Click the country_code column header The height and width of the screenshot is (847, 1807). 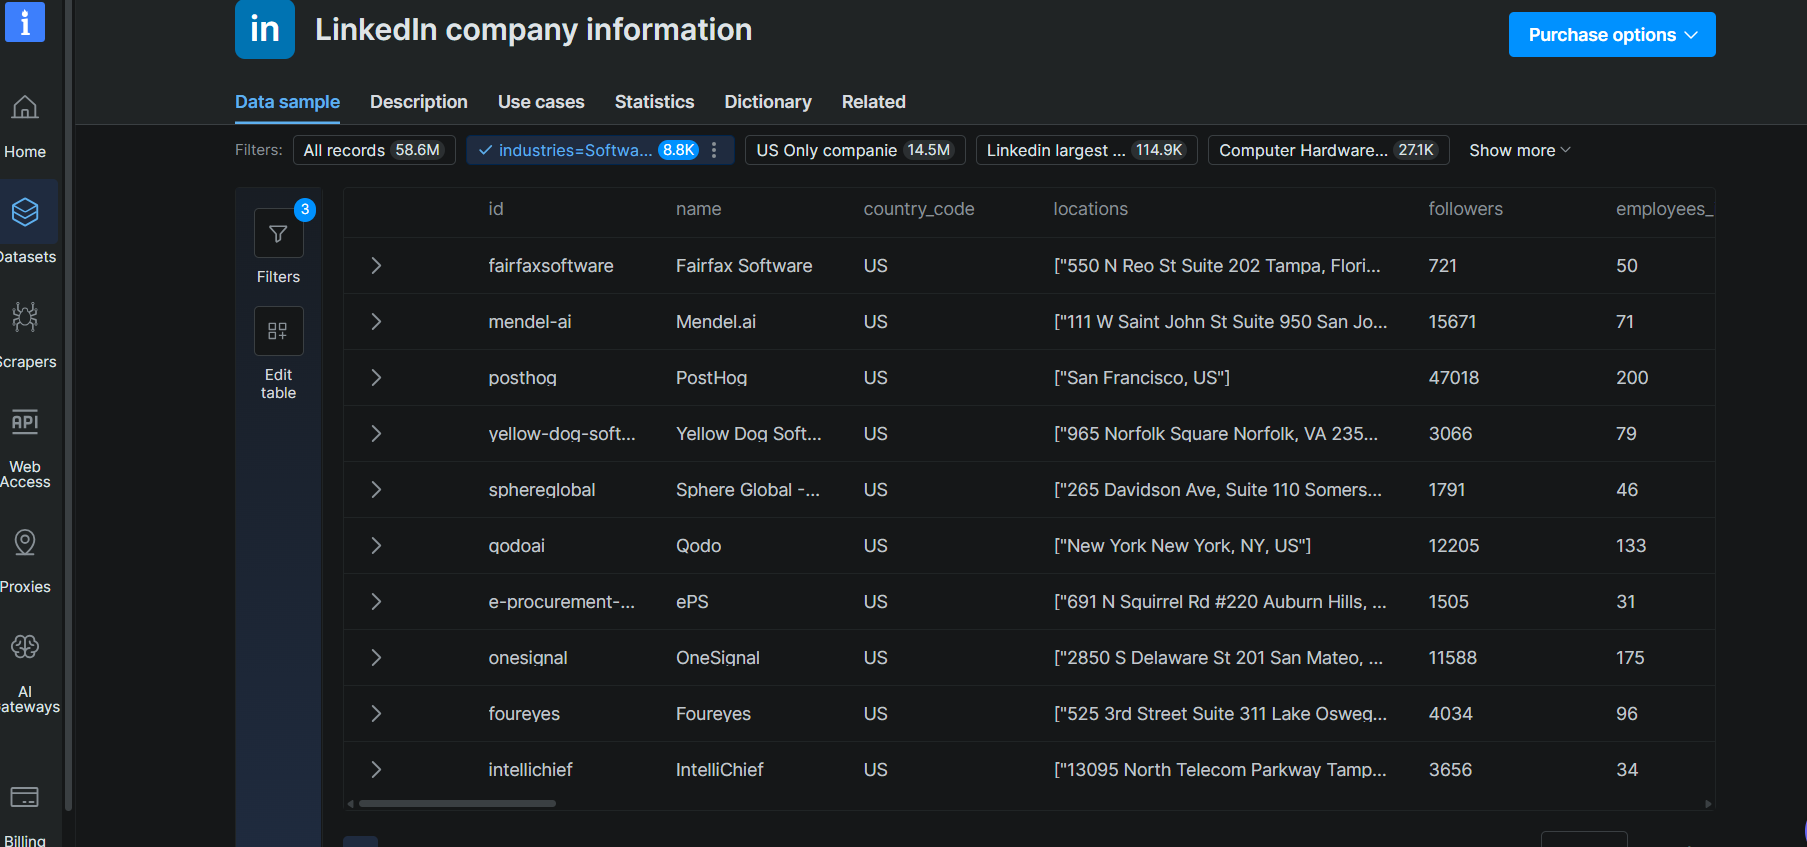(919, 209)
